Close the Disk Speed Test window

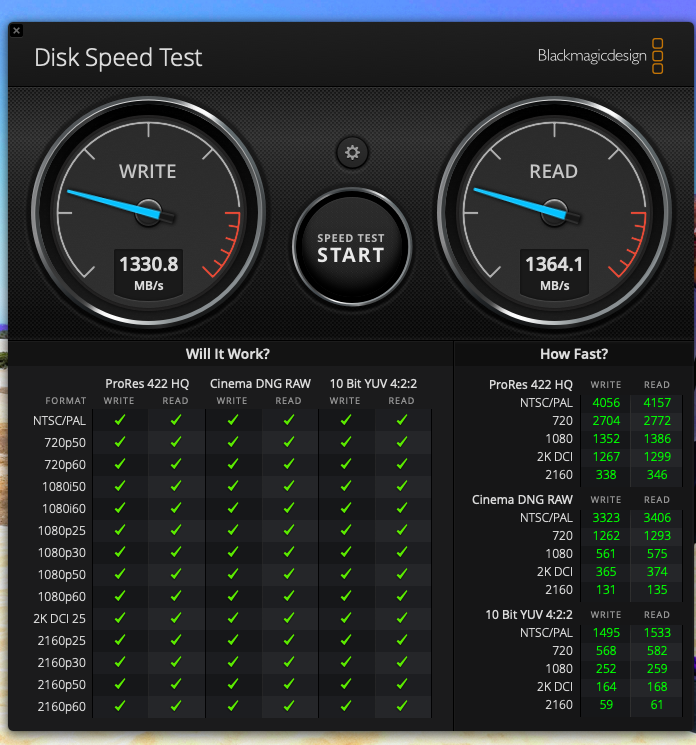coord(16,31)
